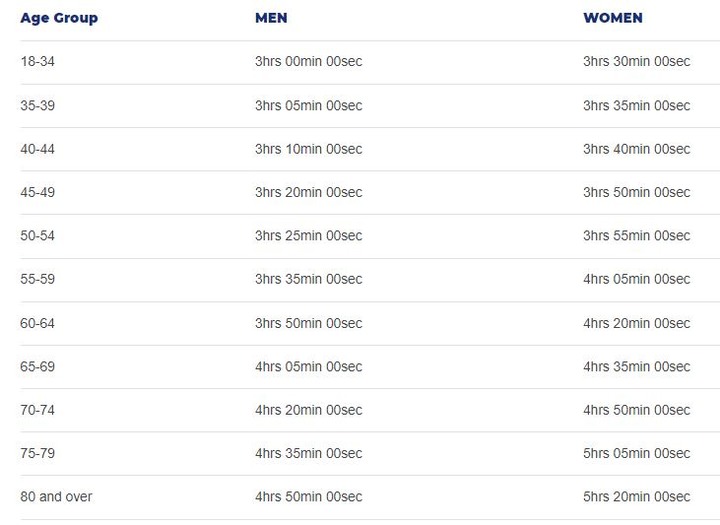This screenshot has width=720, height=525.
Task: Select the 45-49 age group label
Action: point(37,192)
